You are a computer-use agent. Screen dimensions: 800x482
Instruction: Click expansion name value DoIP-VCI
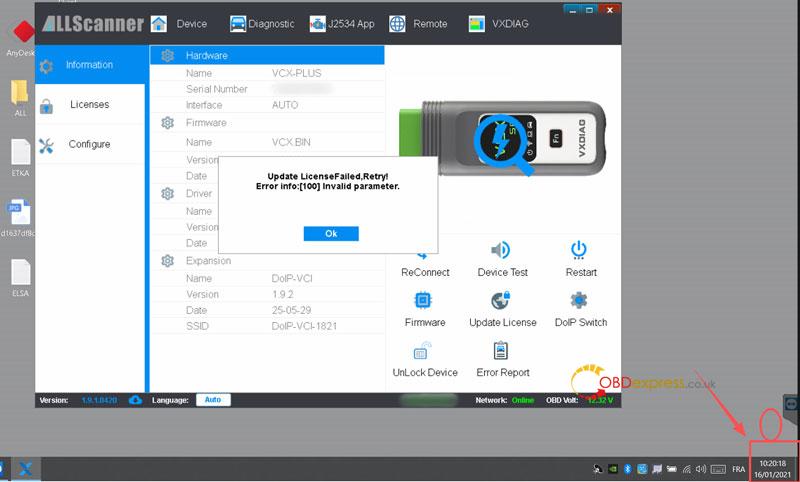click(292, 278)
